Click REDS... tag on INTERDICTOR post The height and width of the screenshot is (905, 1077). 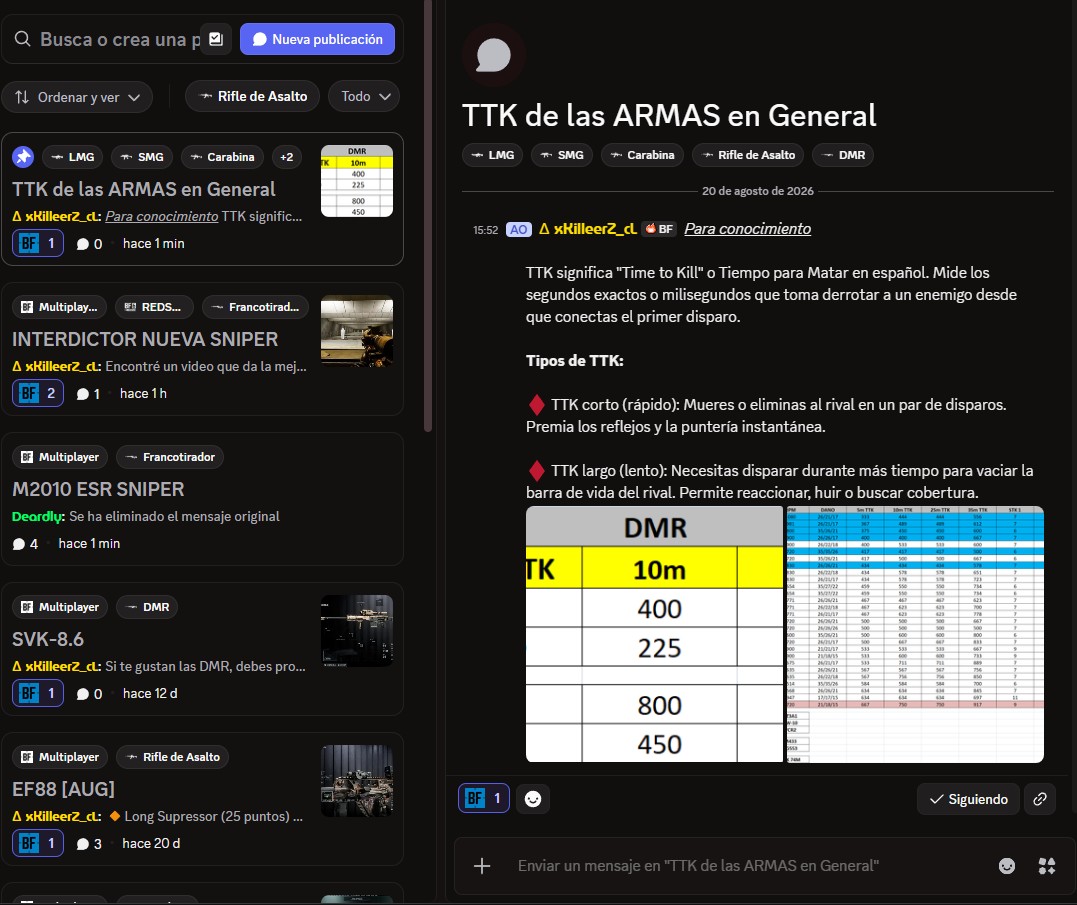[155, 307]
